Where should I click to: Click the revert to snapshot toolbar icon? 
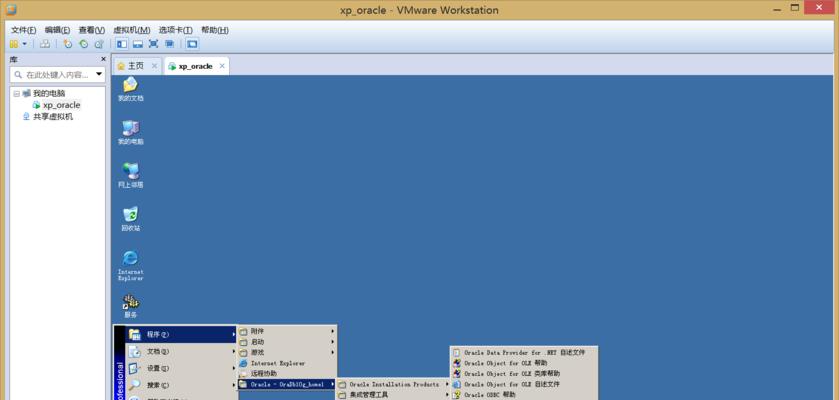(x=83, y=44)
